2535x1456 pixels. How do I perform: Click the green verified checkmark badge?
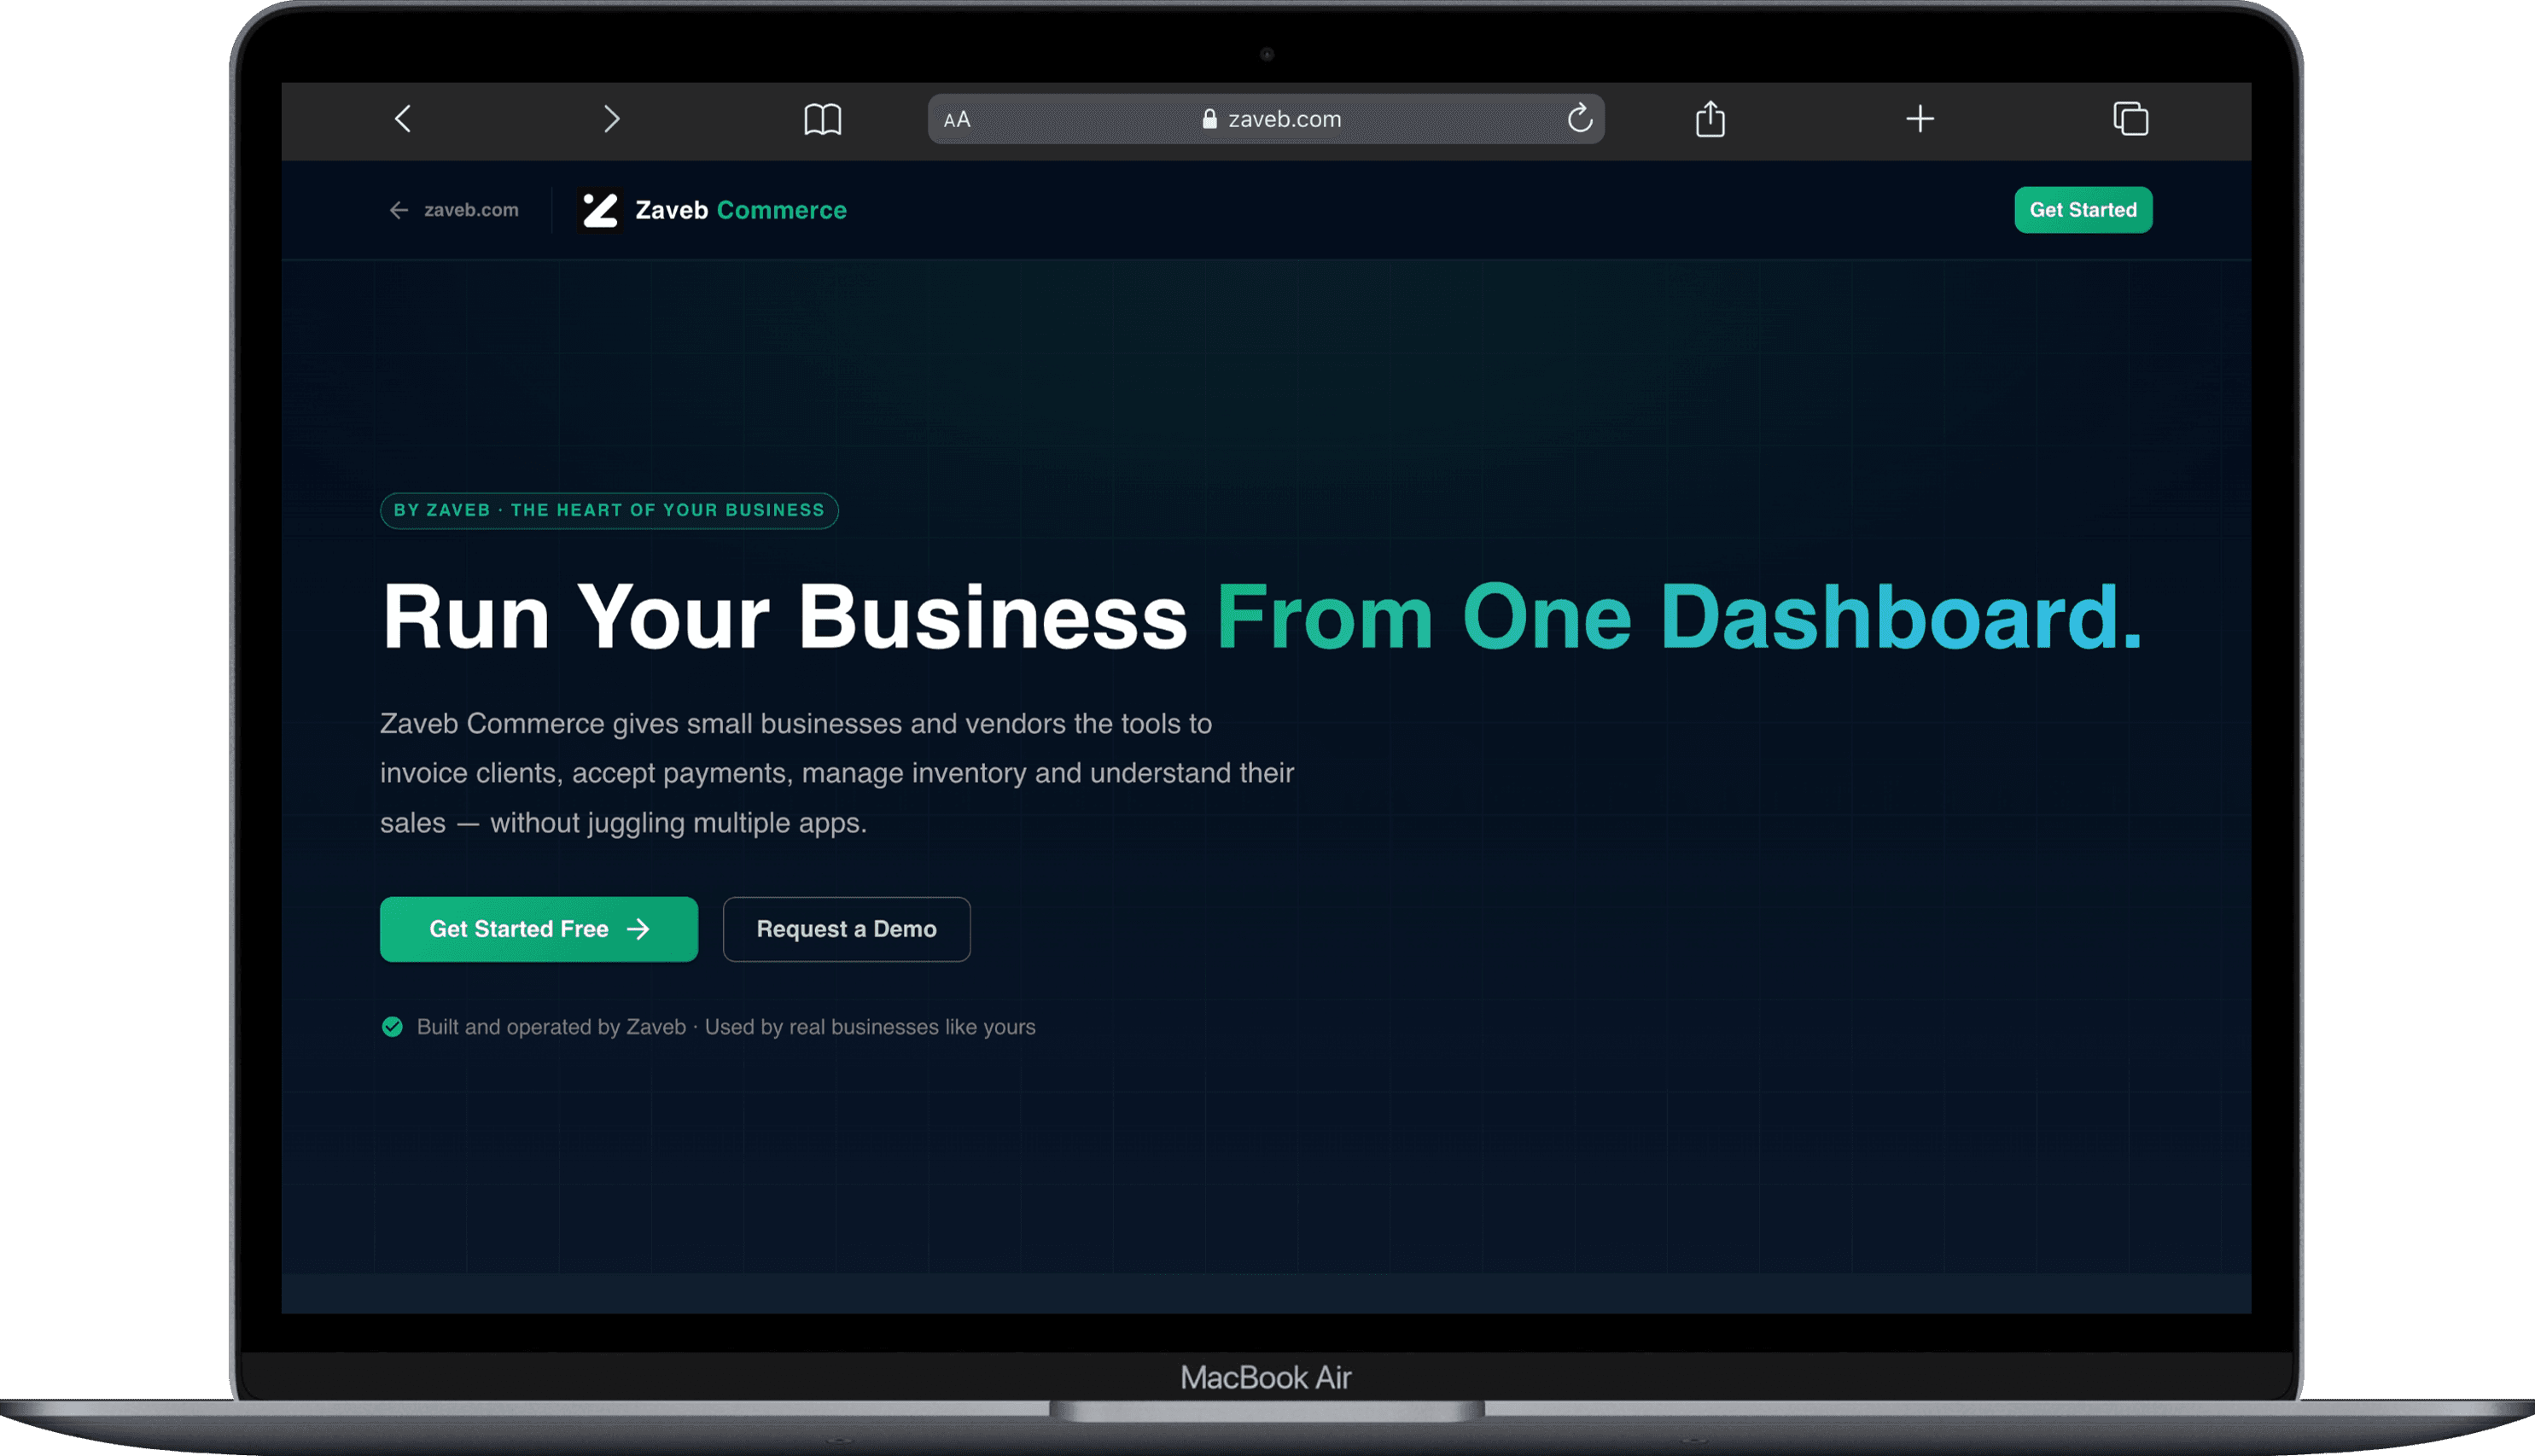coord(392,1027)
